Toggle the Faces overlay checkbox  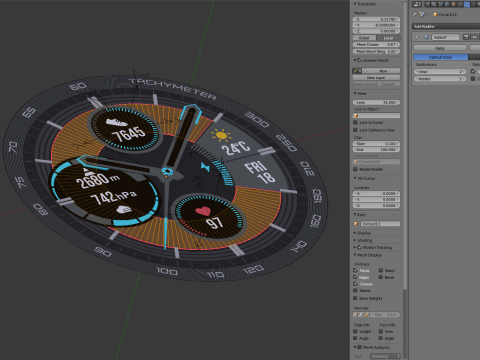tap(355, 270)
